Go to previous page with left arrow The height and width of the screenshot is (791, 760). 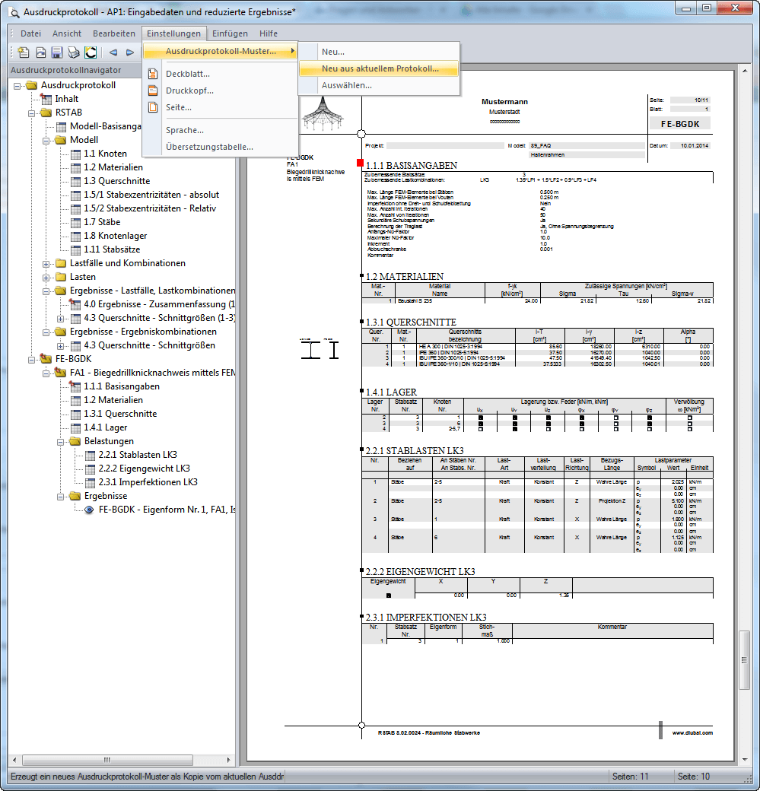(x=113, y=52)
